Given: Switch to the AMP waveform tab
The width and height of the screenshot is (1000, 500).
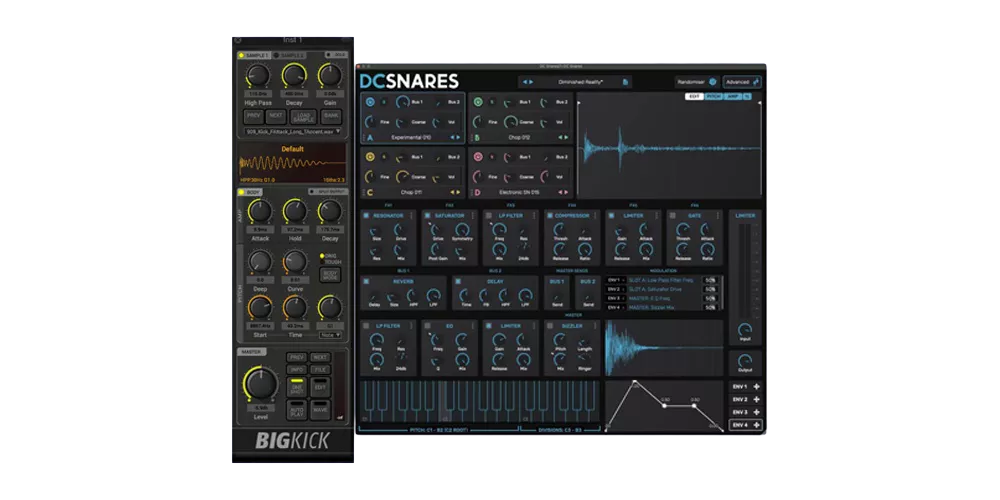Looking at the screenshot, I should click(x=732, y=97).
